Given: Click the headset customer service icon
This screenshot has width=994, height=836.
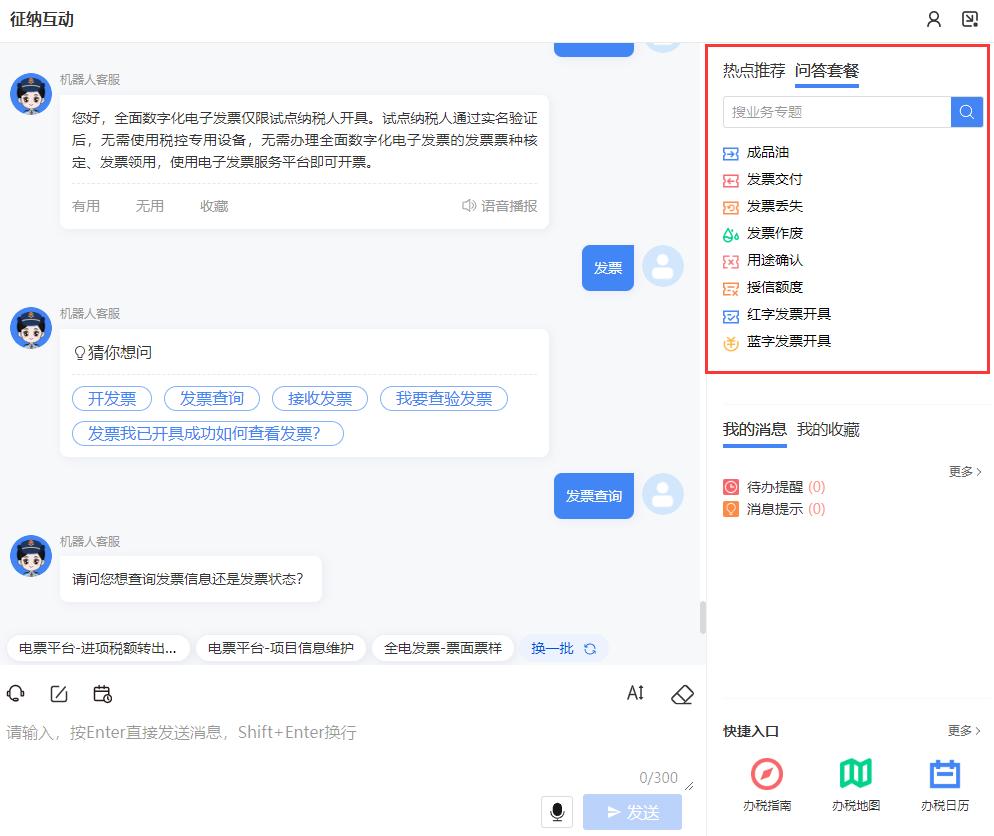Looking at the screenshot, I should click(16, 693).
